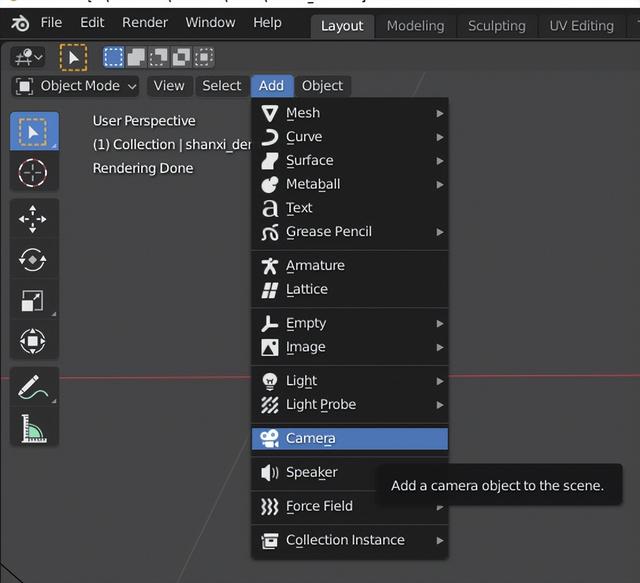The image size is (640, 583).
Task: Click the Blender logo icon
Action: [20, 23]
